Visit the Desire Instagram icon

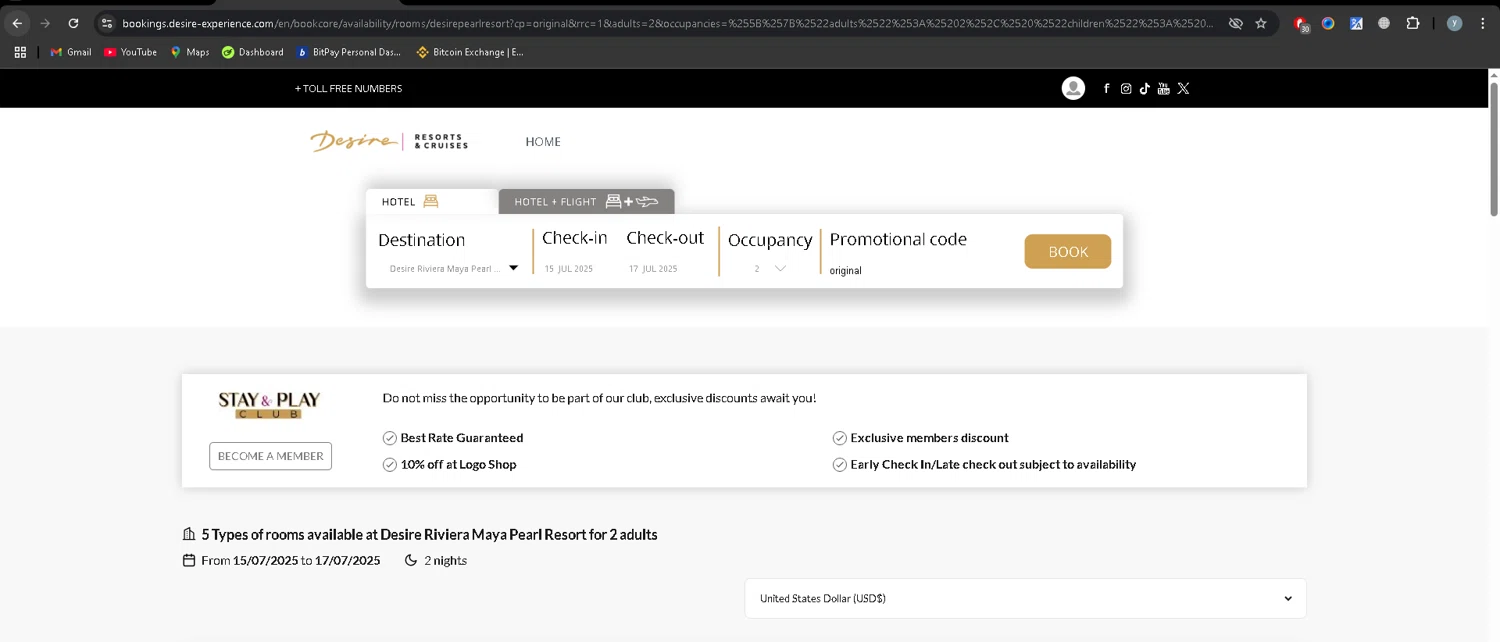[x=1126, y=89]
